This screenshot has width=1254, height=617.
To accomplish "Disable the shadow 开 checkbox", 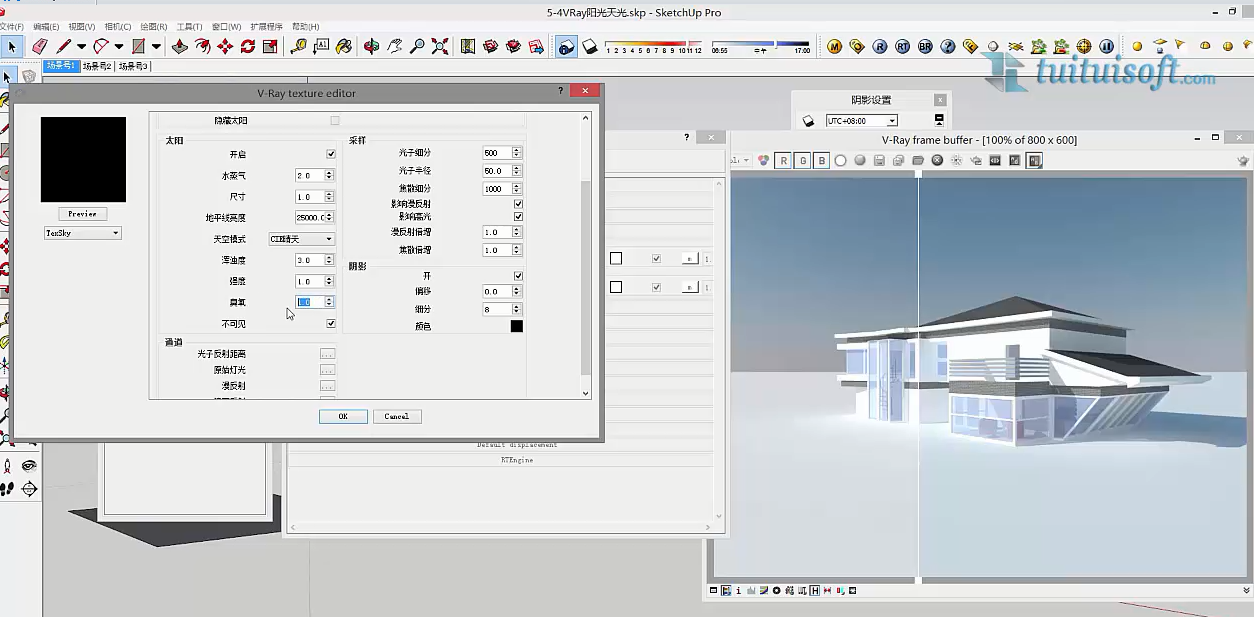I will click(x=518, y=276).
